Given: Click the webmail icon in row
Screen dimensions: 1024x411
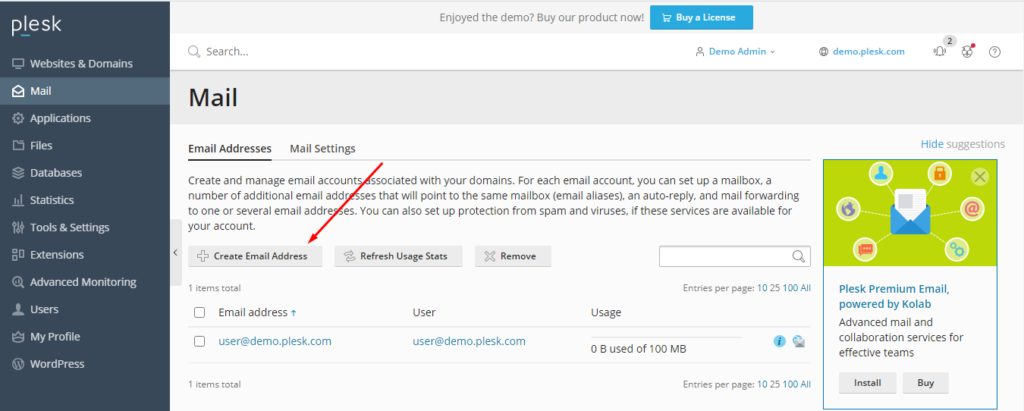Looking at the screenshot, I should tap(798, 340).
